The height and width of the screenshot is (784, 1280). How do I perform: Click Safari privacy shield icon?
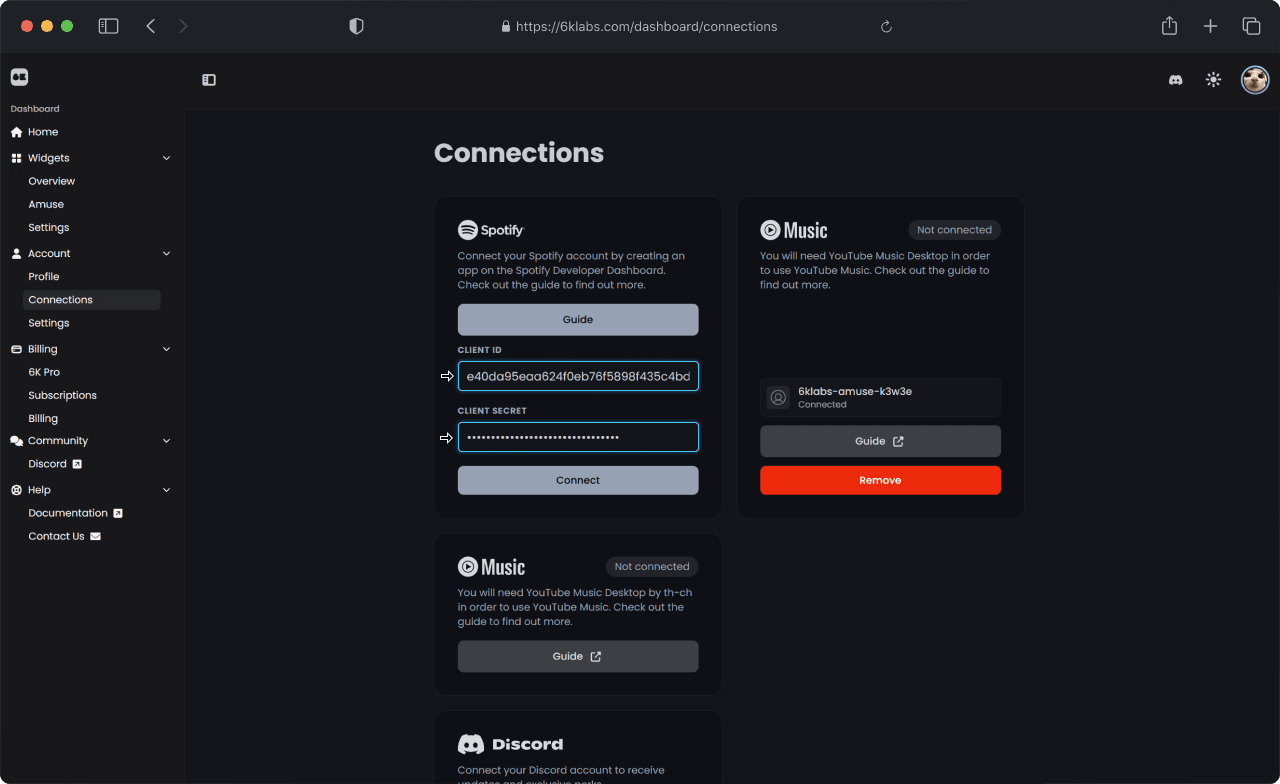coord(356,27)
